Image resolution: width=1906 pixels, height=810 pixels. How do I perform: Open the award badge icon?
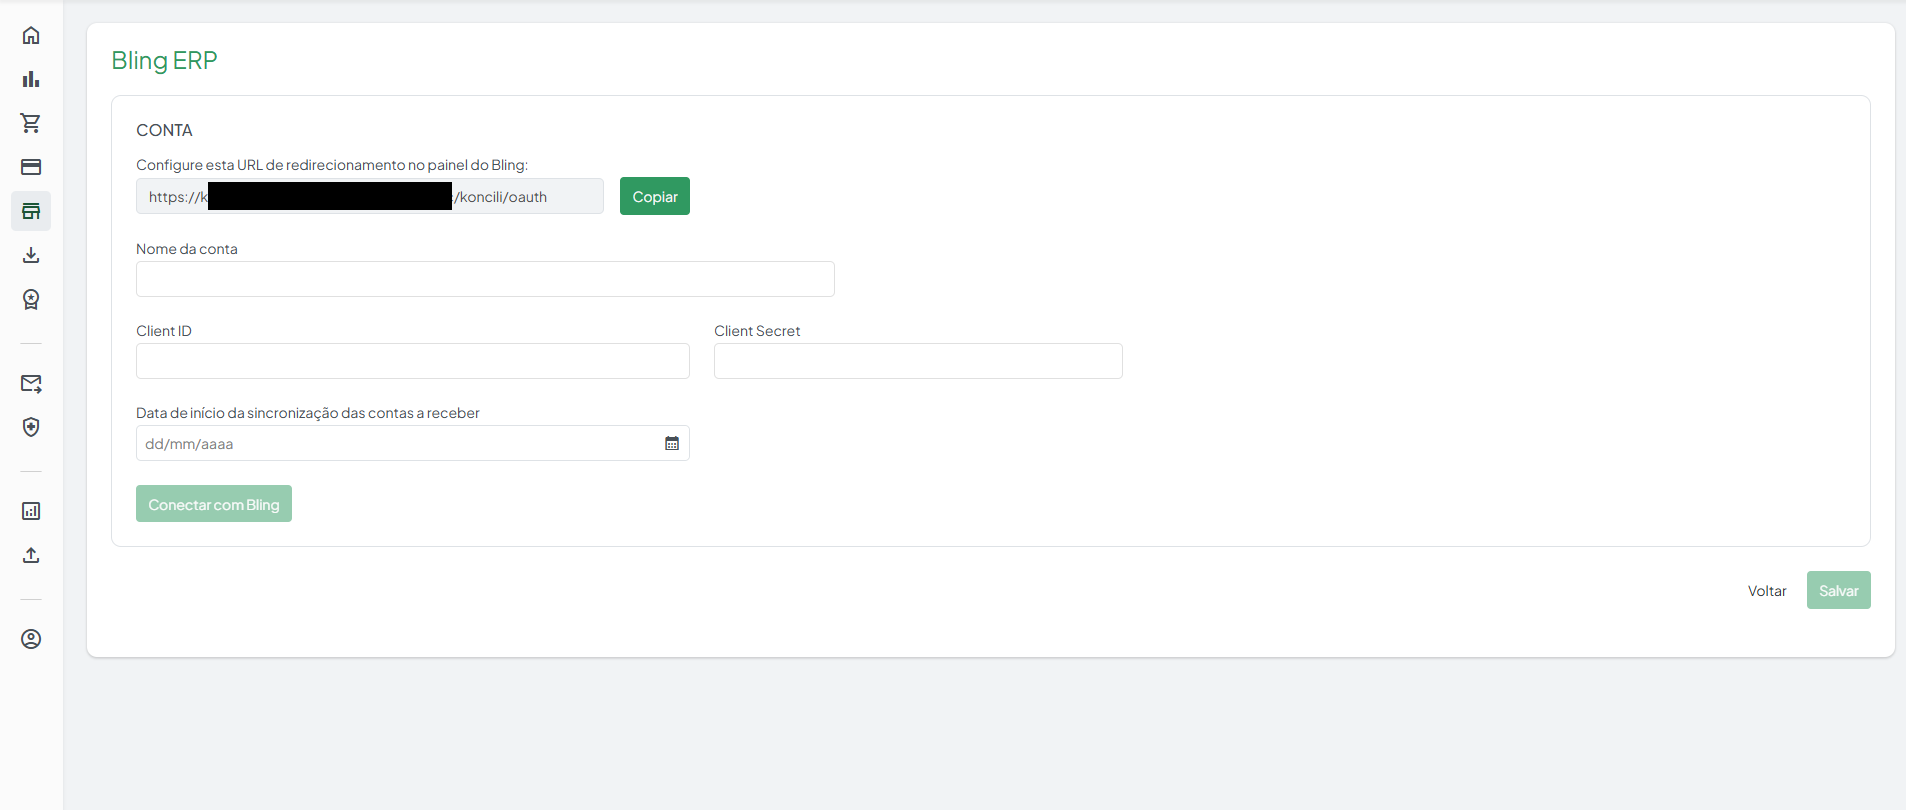click(x=31, y=299)
